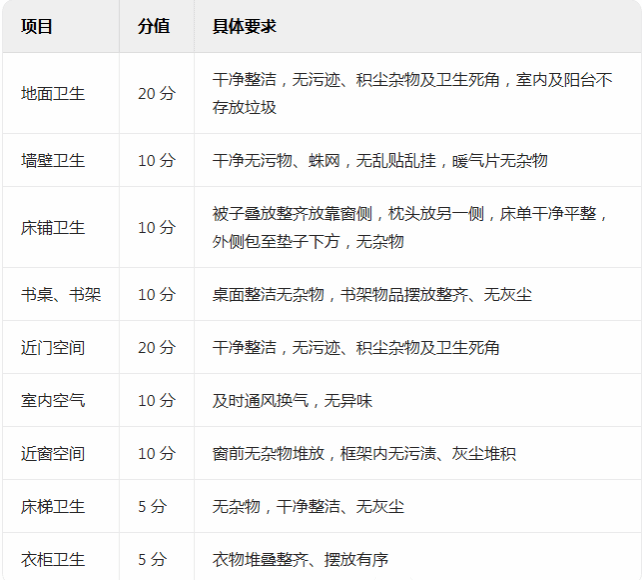Select the 衣柜卫生 row label

click(53, 560)
